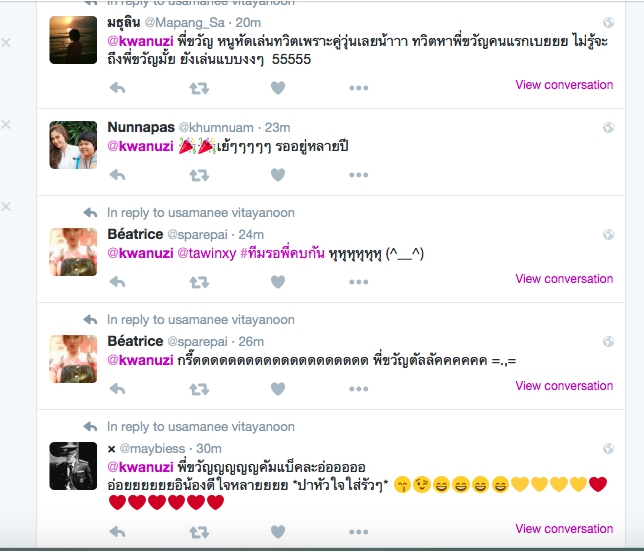Like the @maybiess tweet
This screenshot has height=551, width=644.
(x=278, y=532)
